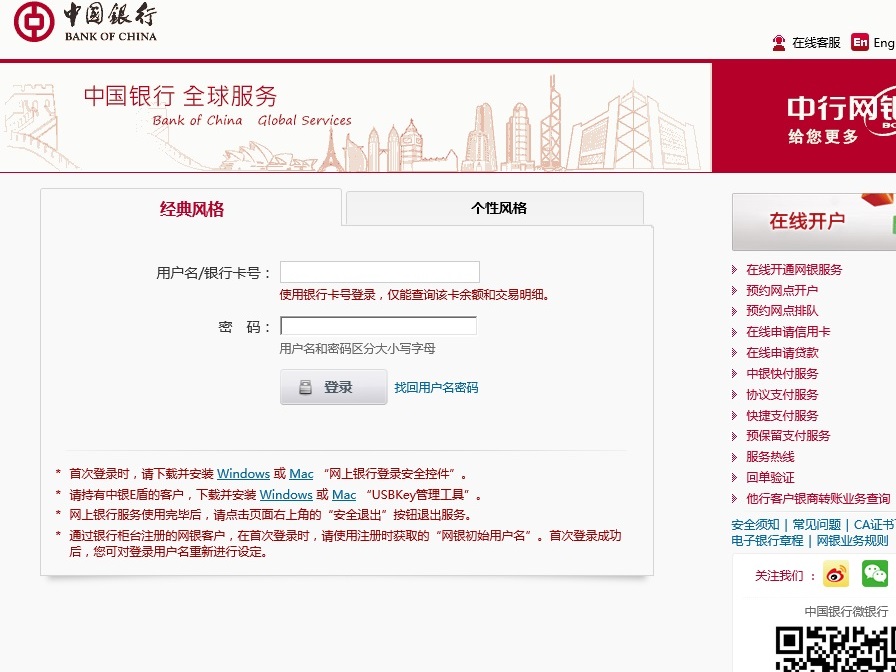Click the arrow bullet beside 服务热线
This screenshot has width=896, height=672.
point(734,457)
